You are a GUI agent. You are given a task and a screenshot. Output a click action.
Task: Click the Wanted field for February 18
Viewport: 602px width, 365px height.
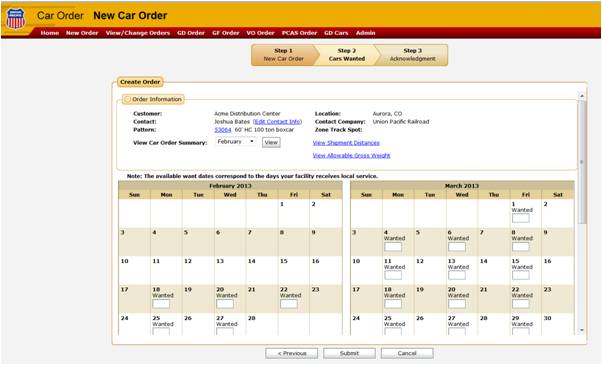161,304
